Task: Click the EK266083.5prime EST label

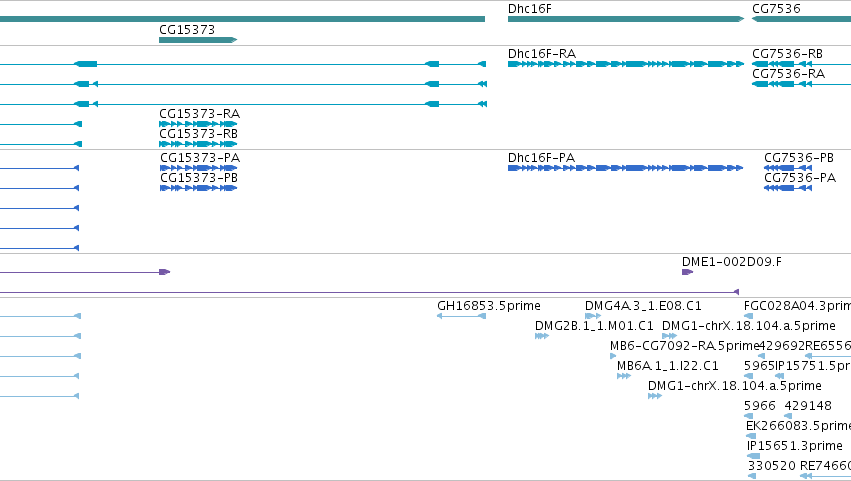Action: pyautogui.click(x=798, y=426)
